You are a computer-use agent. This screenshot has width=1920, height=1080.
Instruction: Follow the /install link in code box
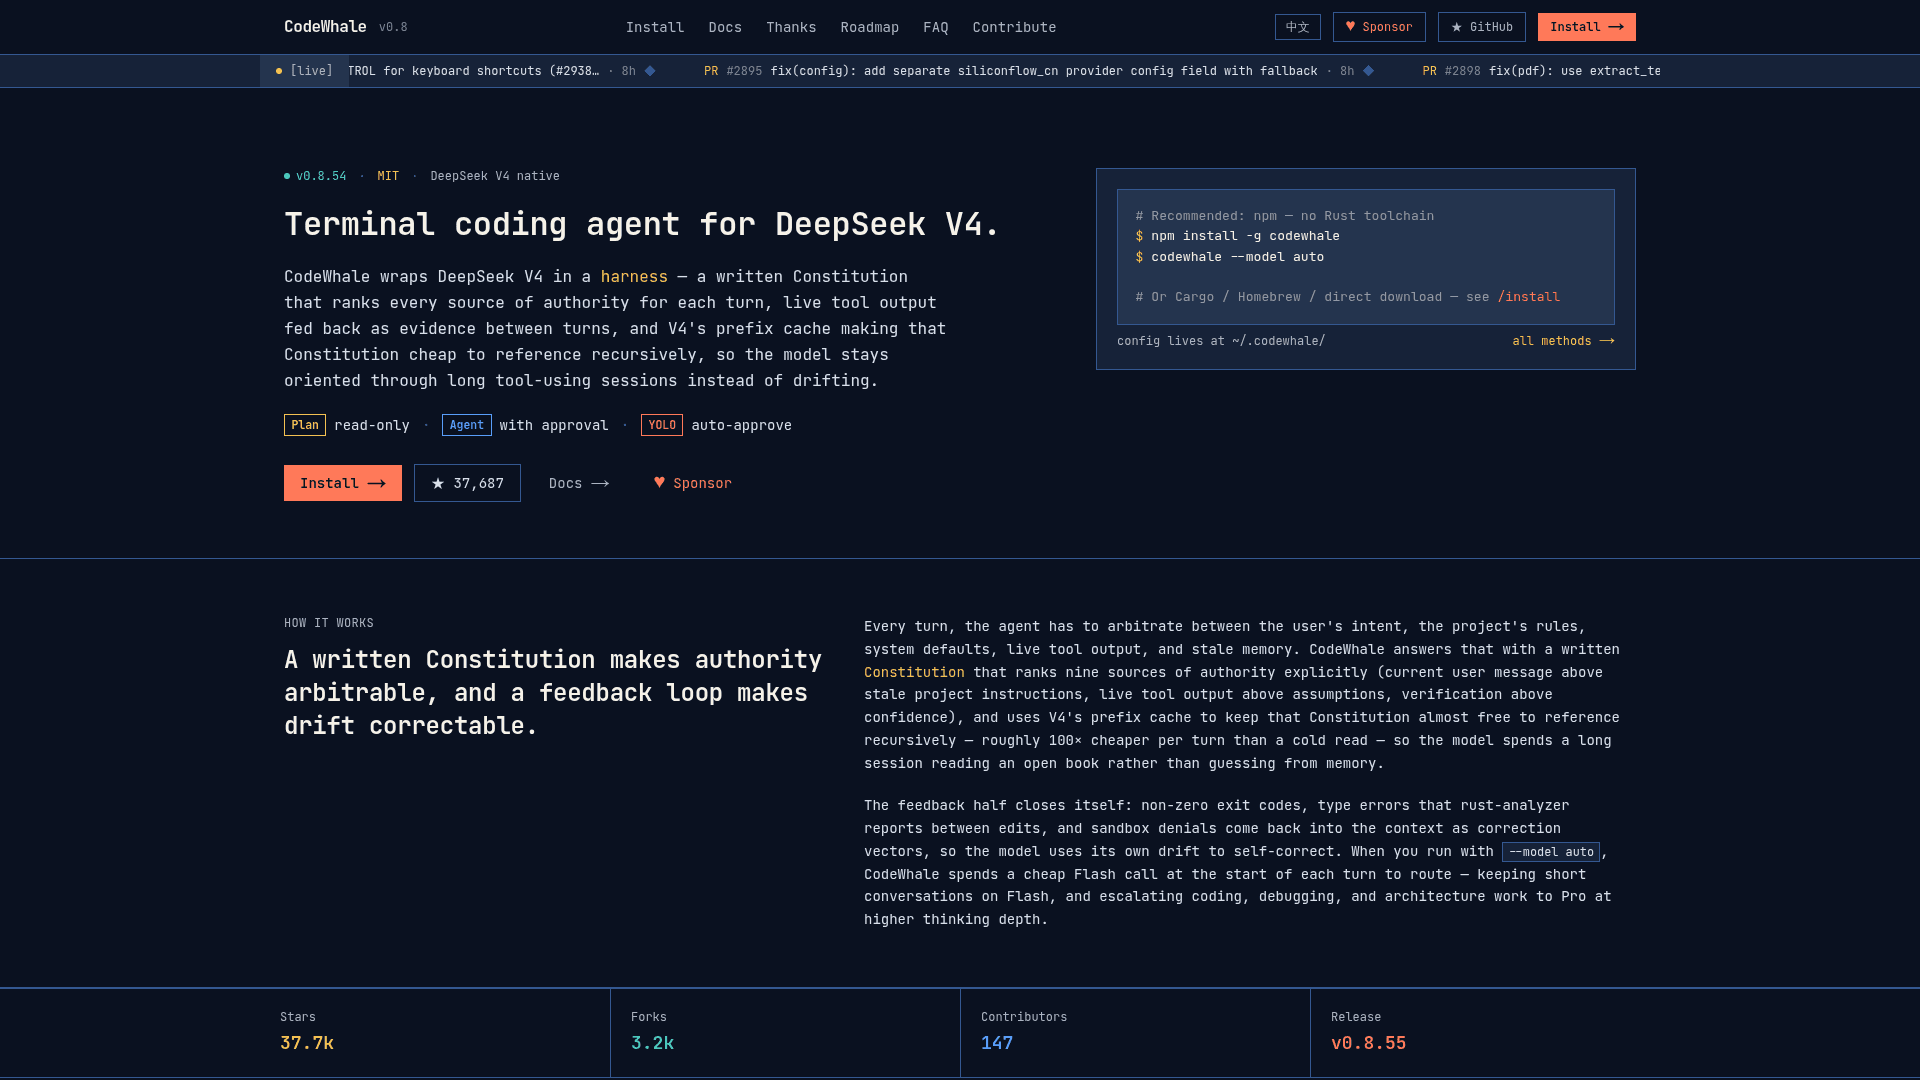point(1529,297)
